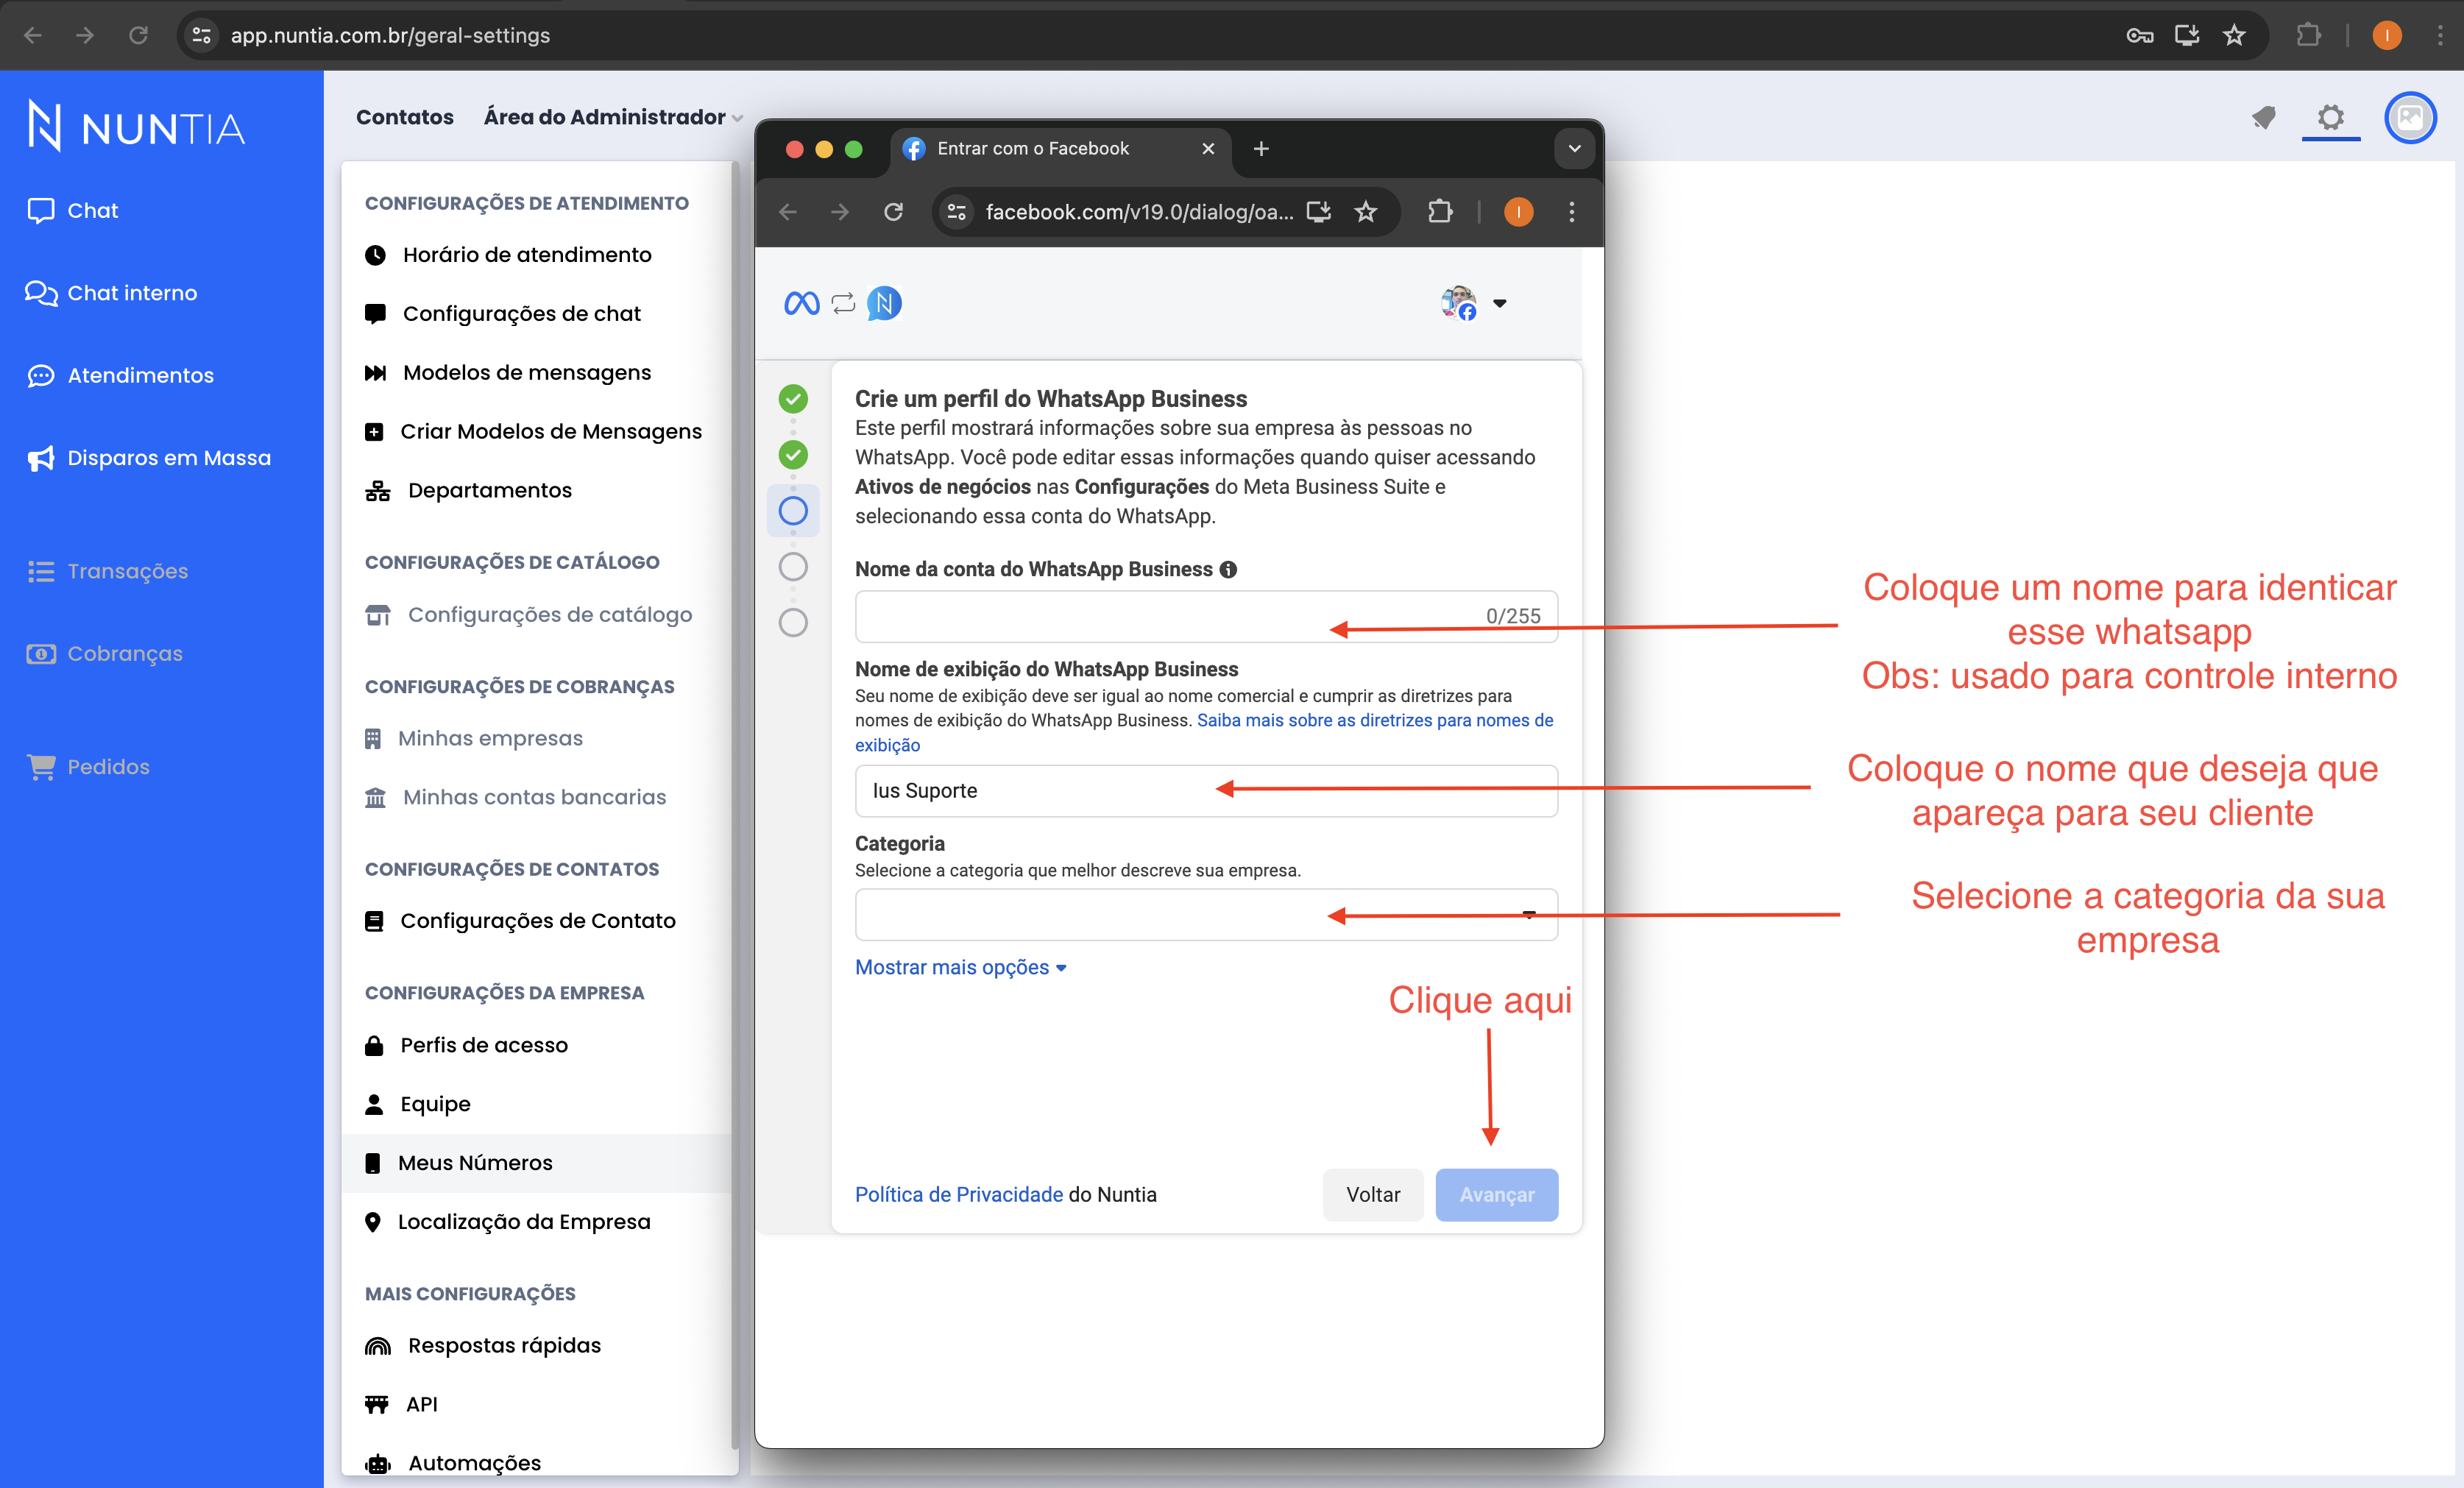Screen dimensions: 2464x1488
Task: Open Cobranças in the sidebar
Action: pos(105,653)
